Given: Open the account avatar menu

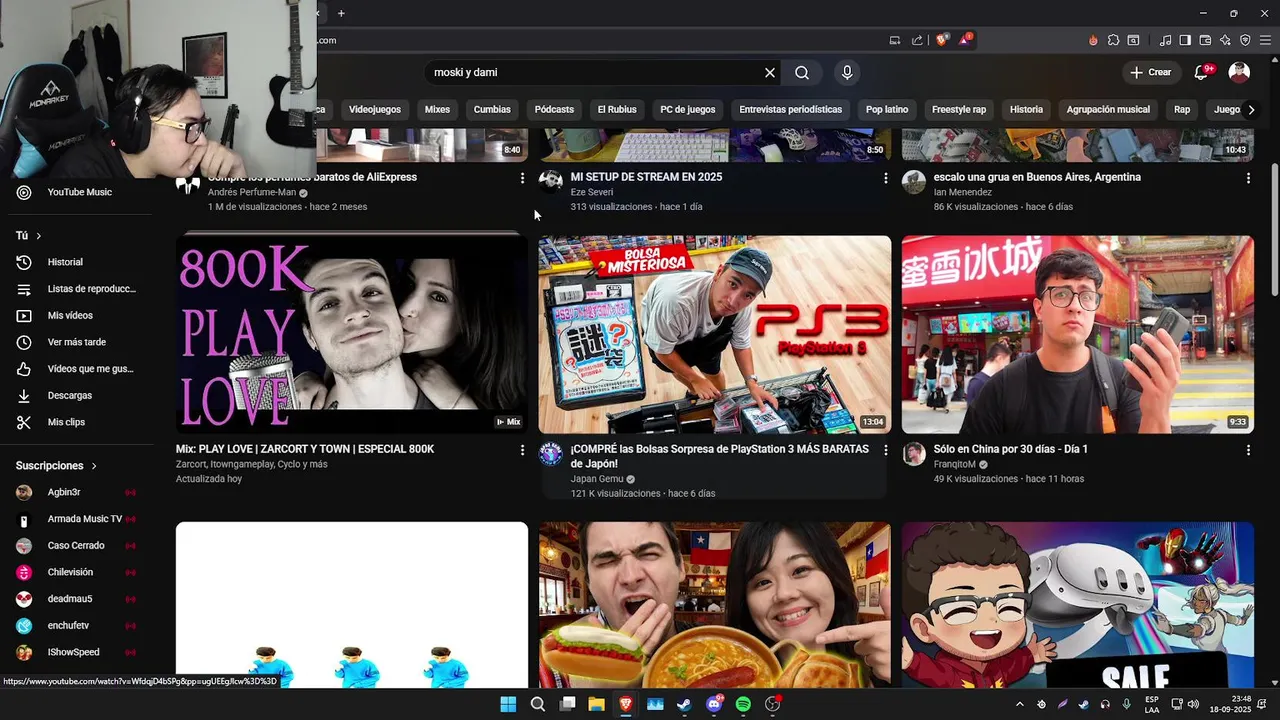Looking at the screenshot, I should (x=1239, y=72).
